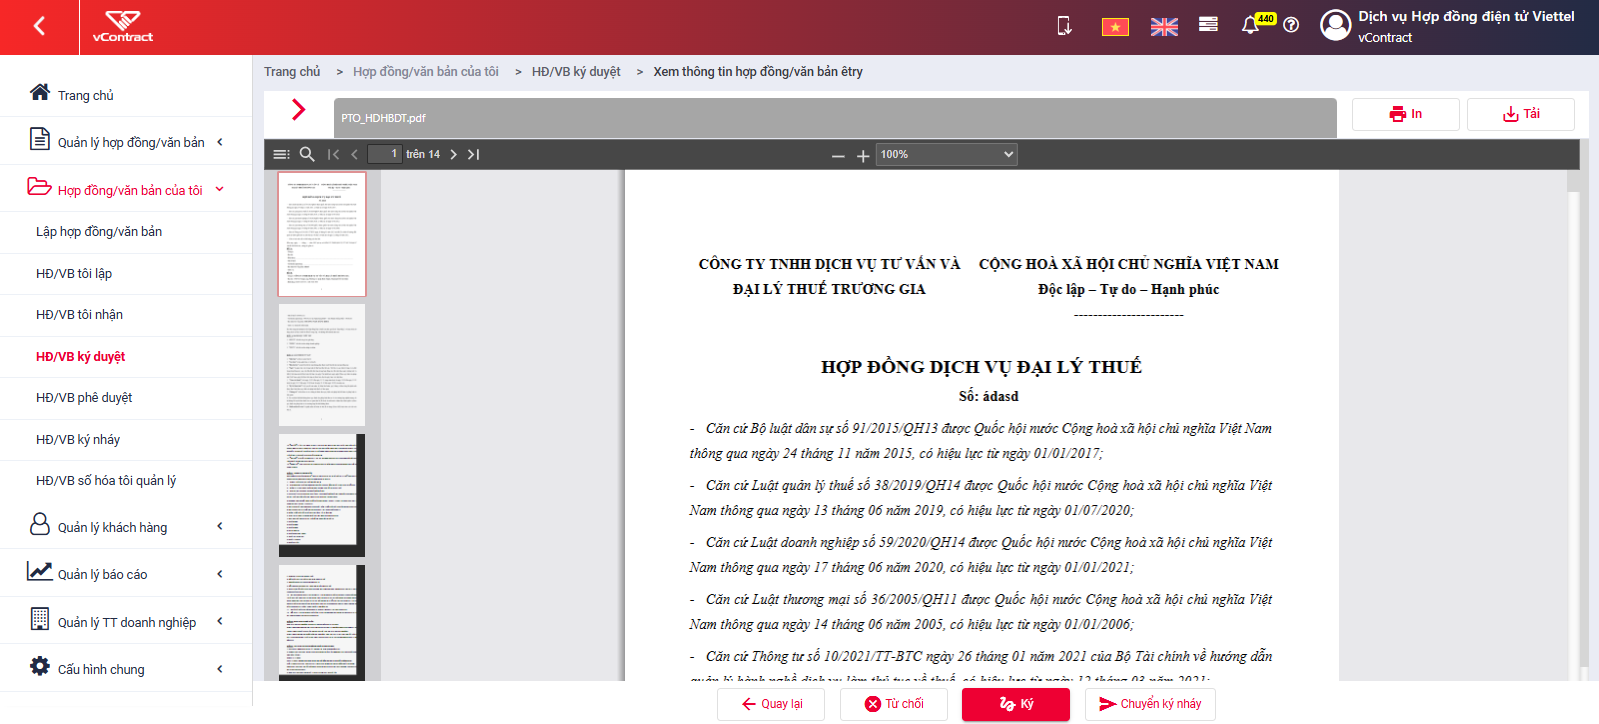Click Trang chủ breadcrumb link
1599x724 pixels.
(292, 72)
